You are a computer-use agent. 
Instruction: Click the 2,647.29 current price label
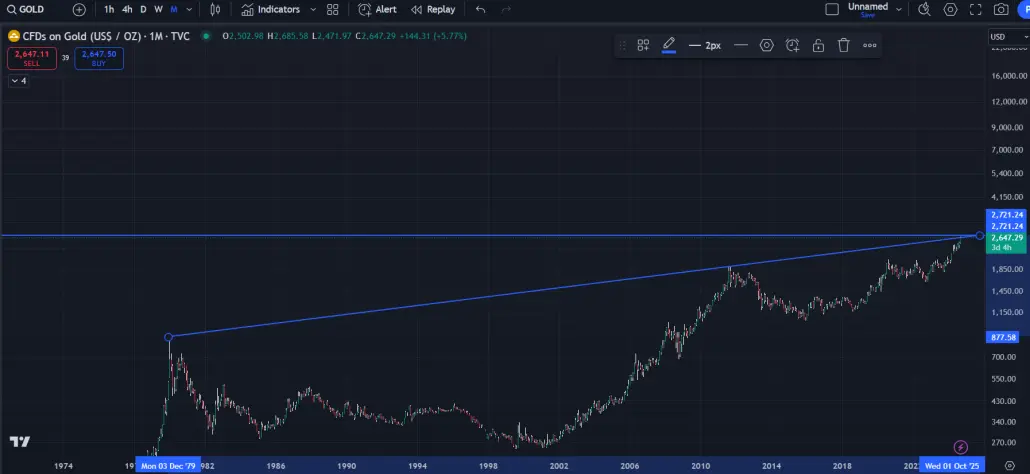(x=1007, y=238)
